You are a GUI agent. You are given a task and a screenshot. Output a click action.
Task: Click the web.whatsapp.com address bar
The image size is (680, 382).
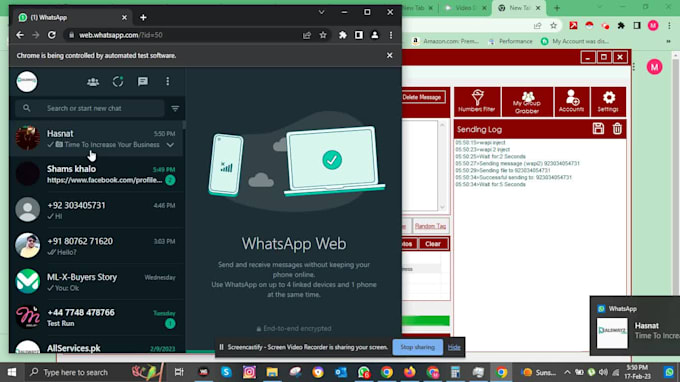[182, 35]
